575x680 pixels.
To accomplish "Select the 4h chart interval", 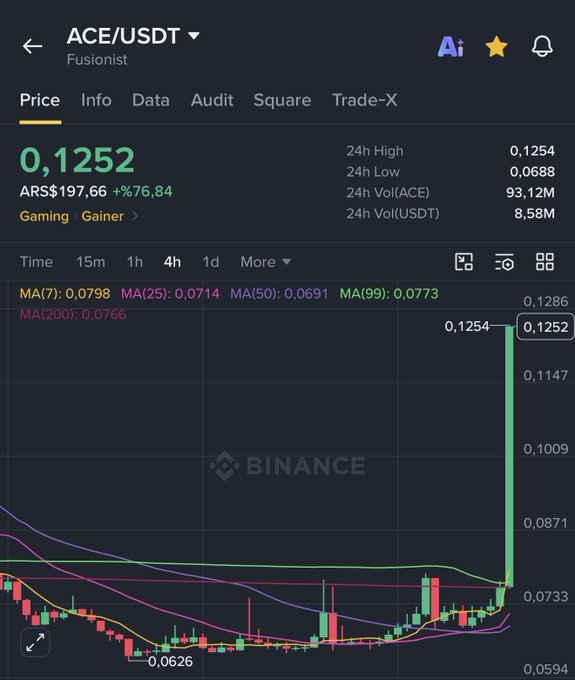I will 172,262.
